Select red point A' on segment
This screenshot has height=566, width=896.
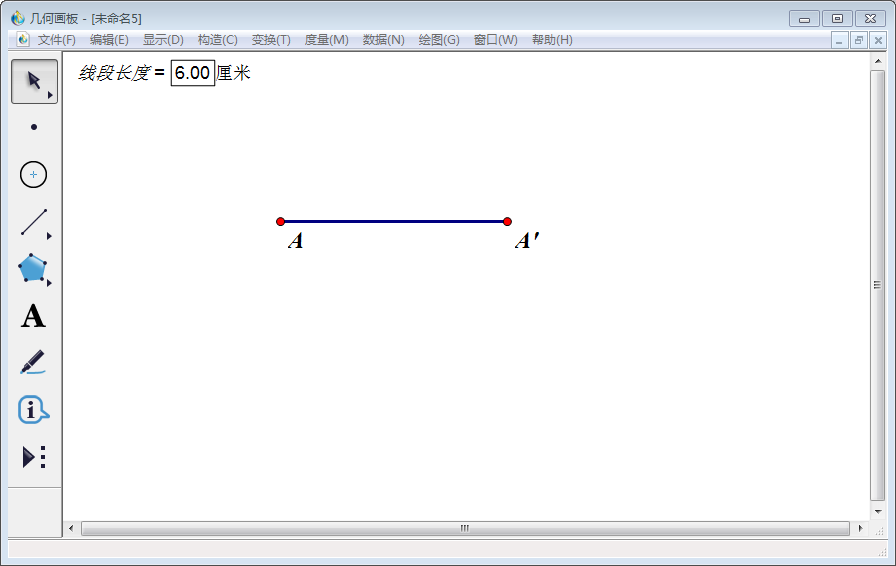(x=507, y=222)
